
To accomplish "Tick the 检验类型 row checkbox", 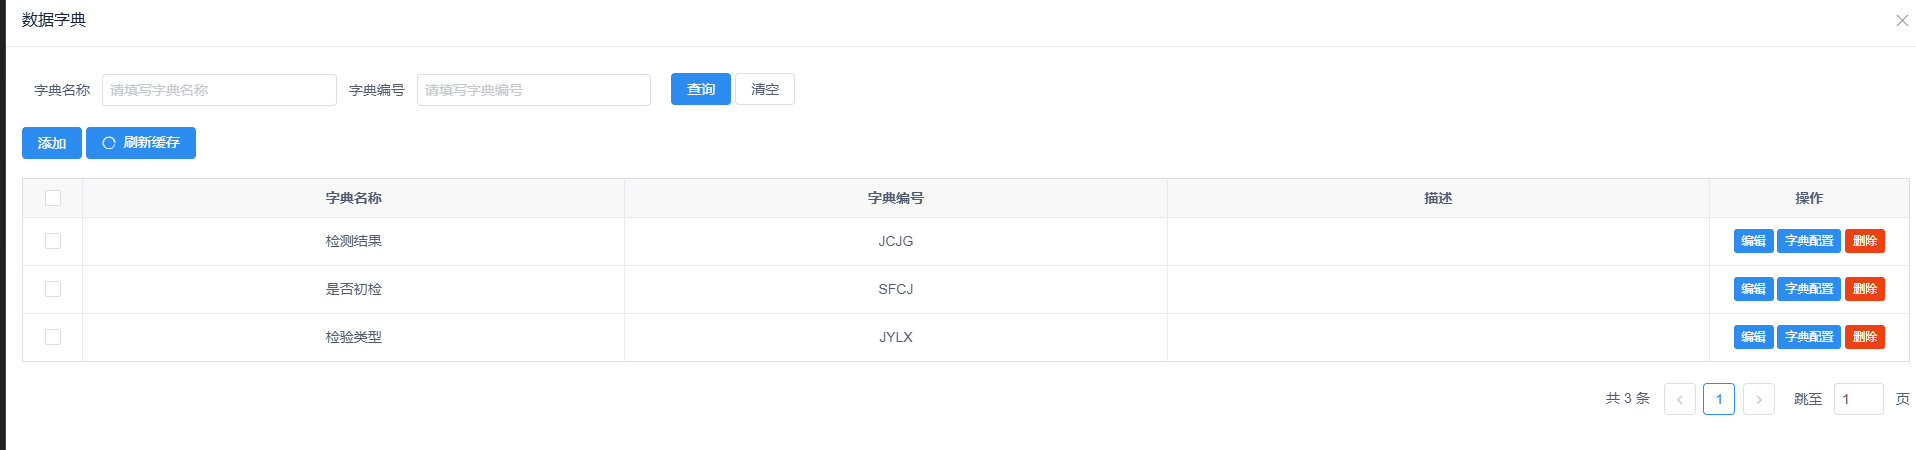I will [x=53, y=337].
